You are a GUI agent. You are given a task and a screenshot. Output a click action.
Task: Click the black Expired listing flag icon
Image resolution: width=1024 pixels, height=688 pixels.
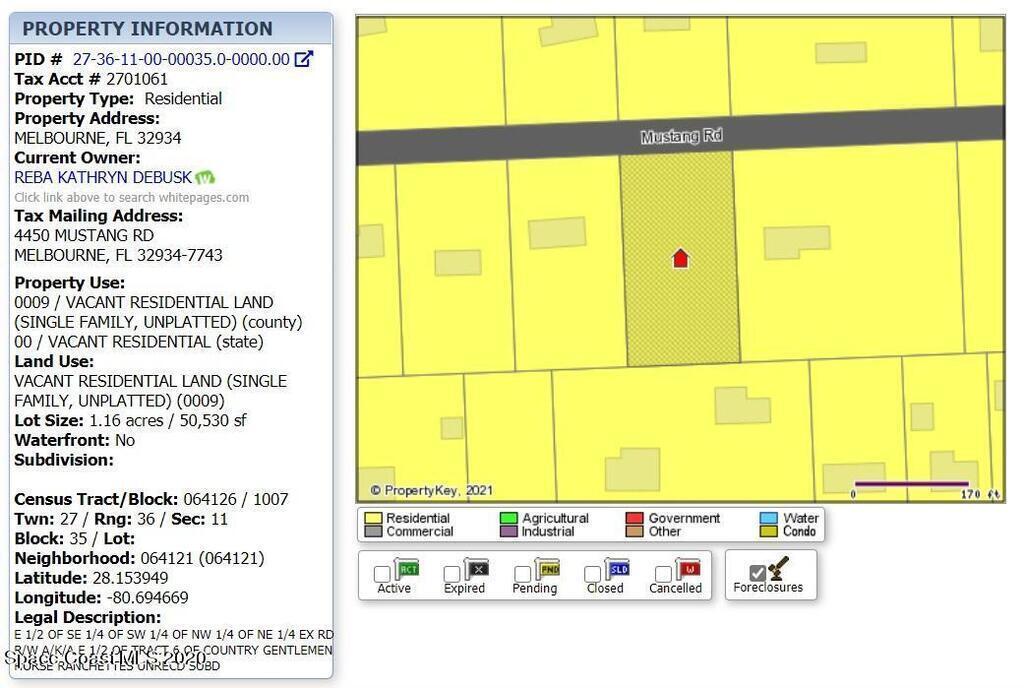(477, 570)
